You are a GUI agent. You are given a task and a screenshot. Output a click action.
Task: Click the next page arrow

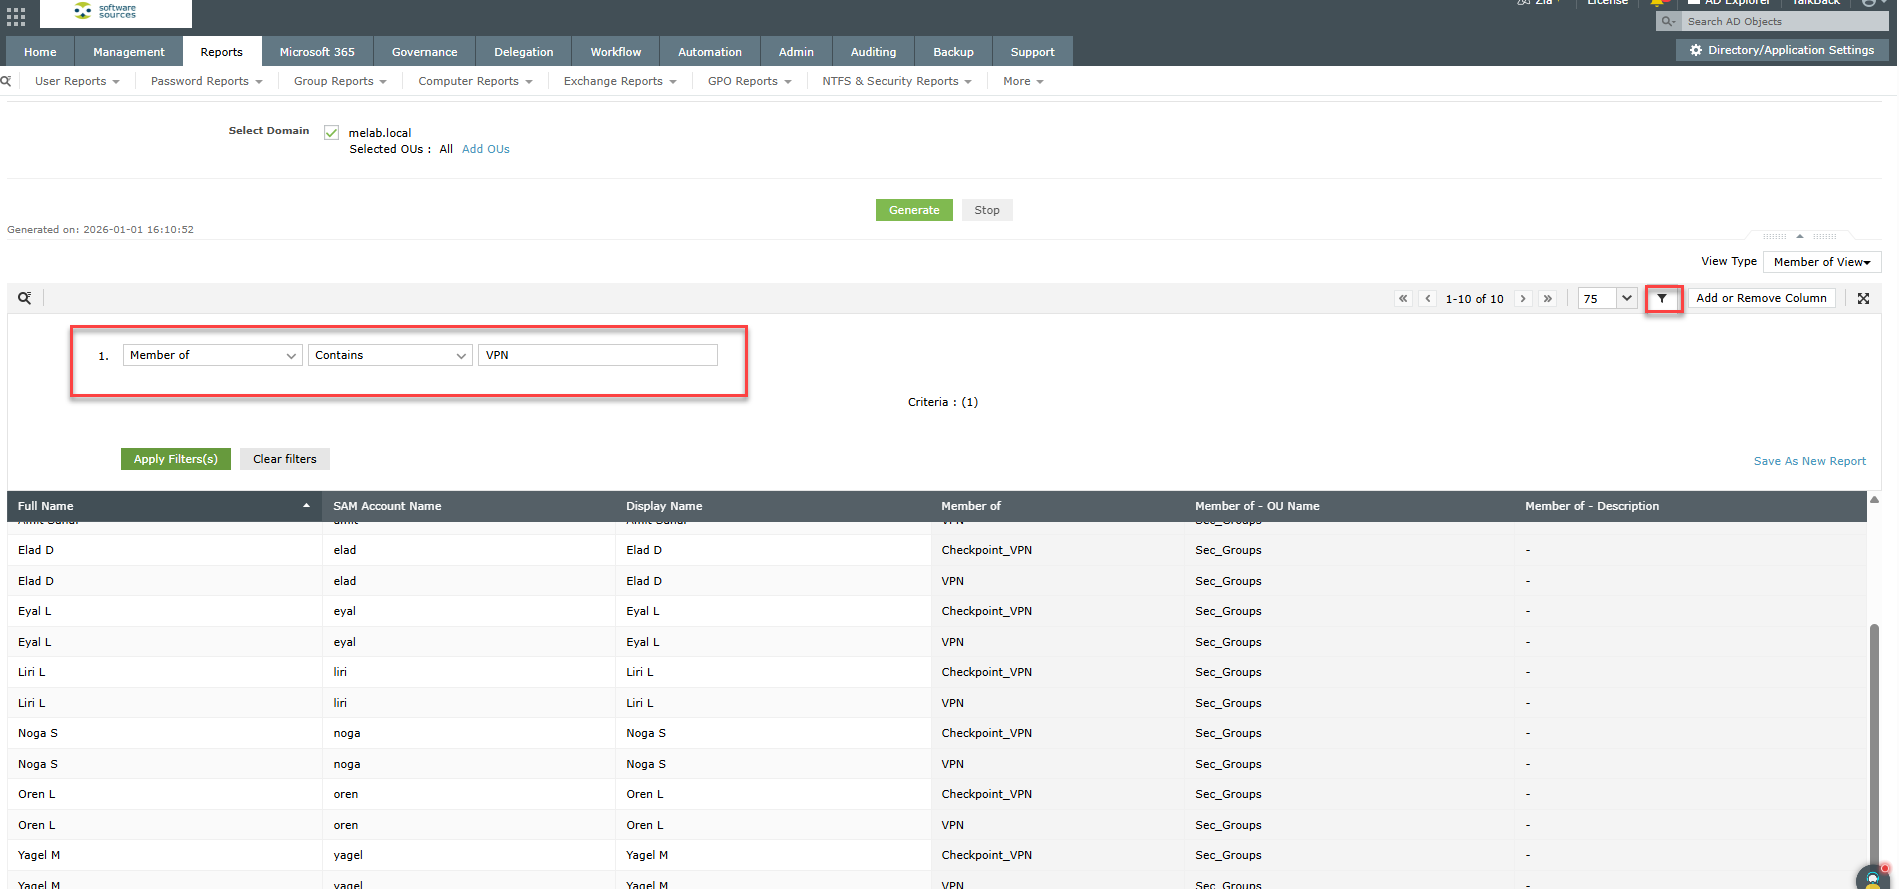tap(1523, 298)
